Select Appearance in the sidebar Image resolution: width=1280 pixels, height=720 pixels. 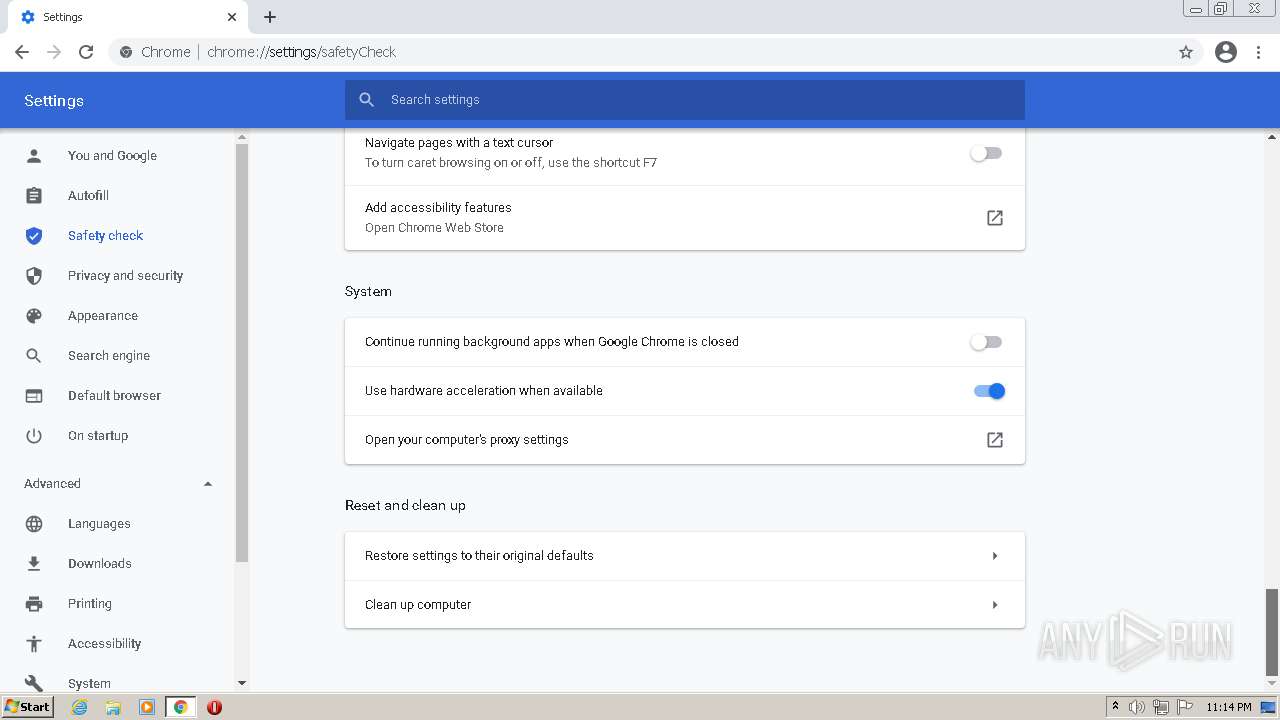pos(103,316)
